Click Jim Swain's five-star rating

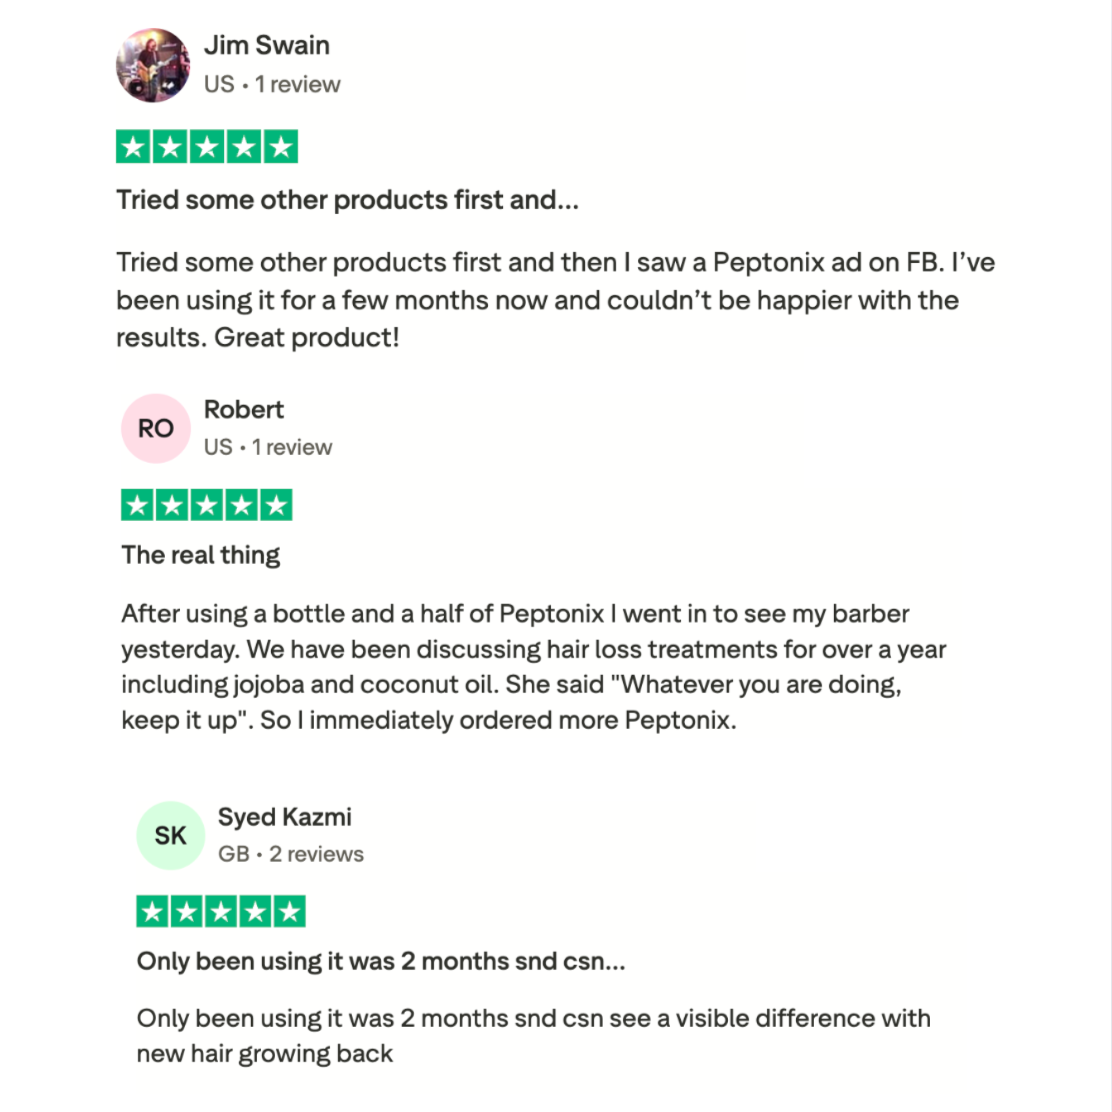[207, 147]
